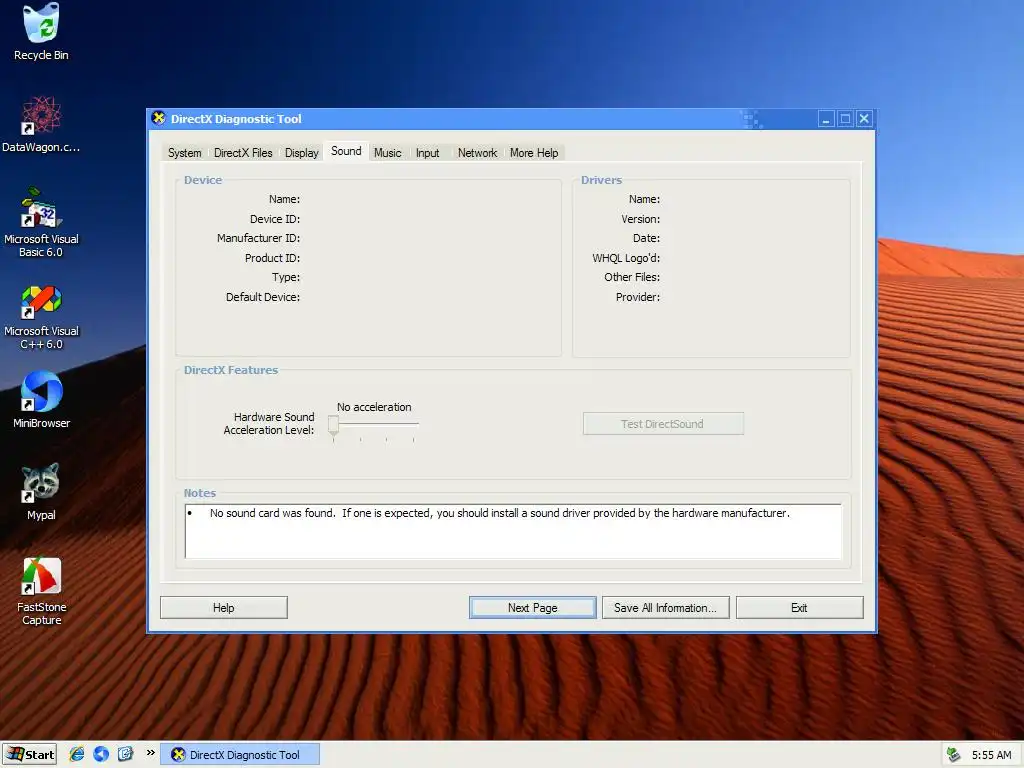
Task: Open the Recycle Bin desktop icon
Action: [41, 33]
